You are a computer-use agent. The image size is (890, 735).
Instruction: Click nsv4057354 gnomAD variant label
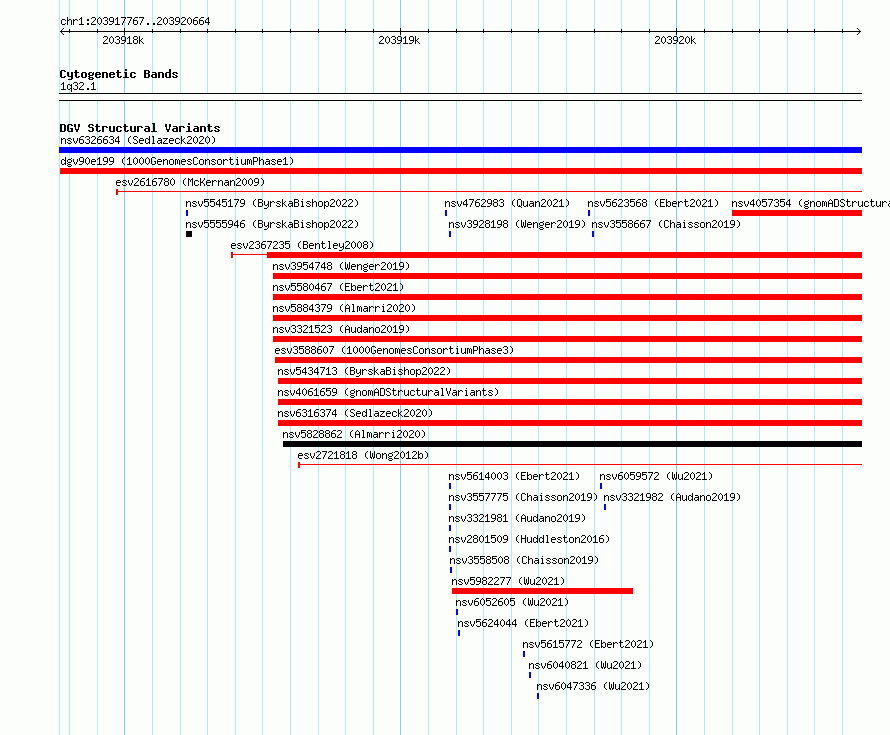coord(811,203)
